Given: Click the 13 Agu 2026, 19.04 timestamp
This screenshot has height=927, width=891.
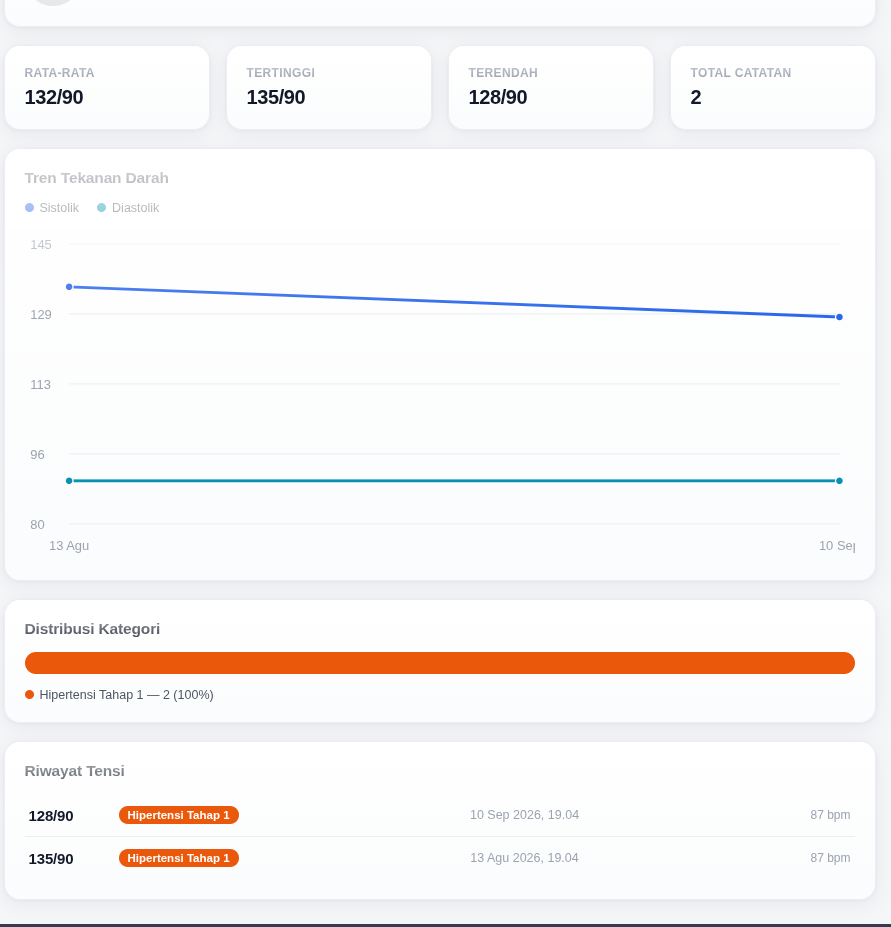Looking at the screenshot, I should point(524,858).
